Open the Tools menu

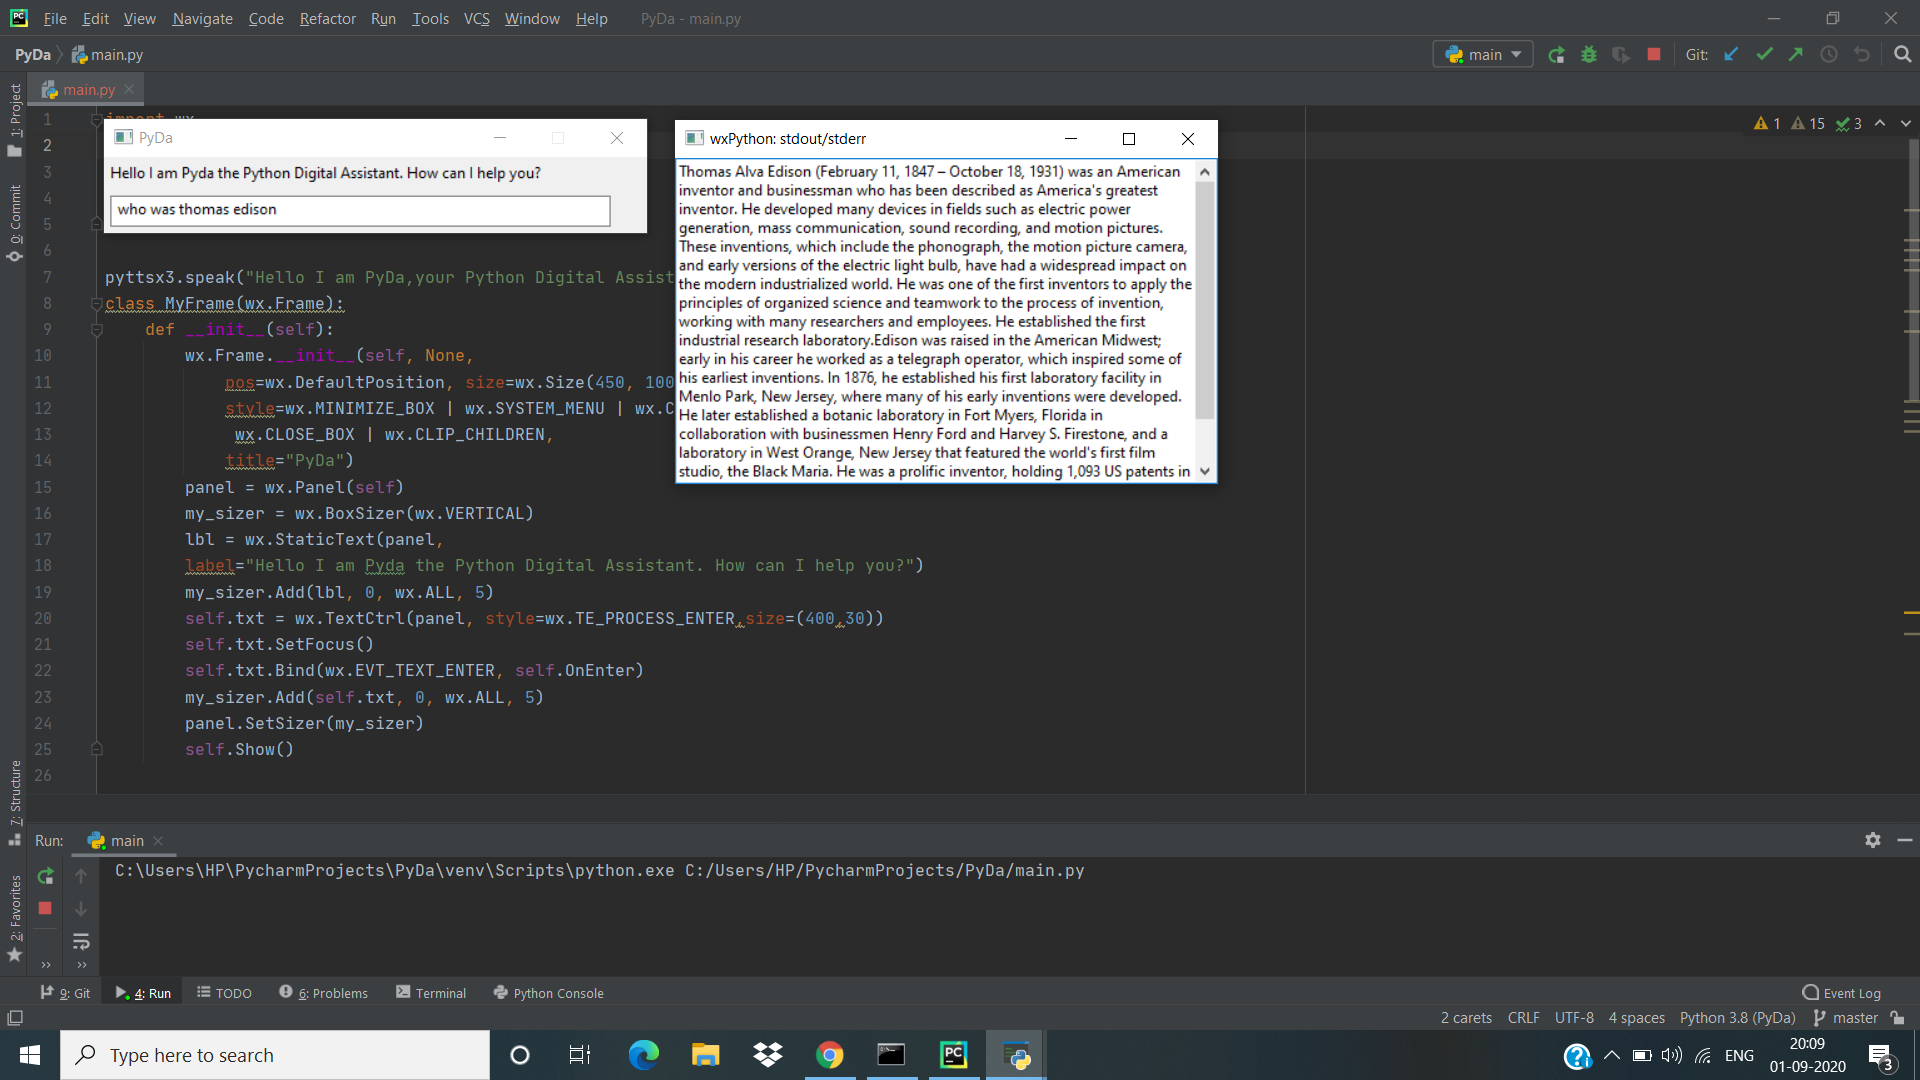click(x=430, y=19)
